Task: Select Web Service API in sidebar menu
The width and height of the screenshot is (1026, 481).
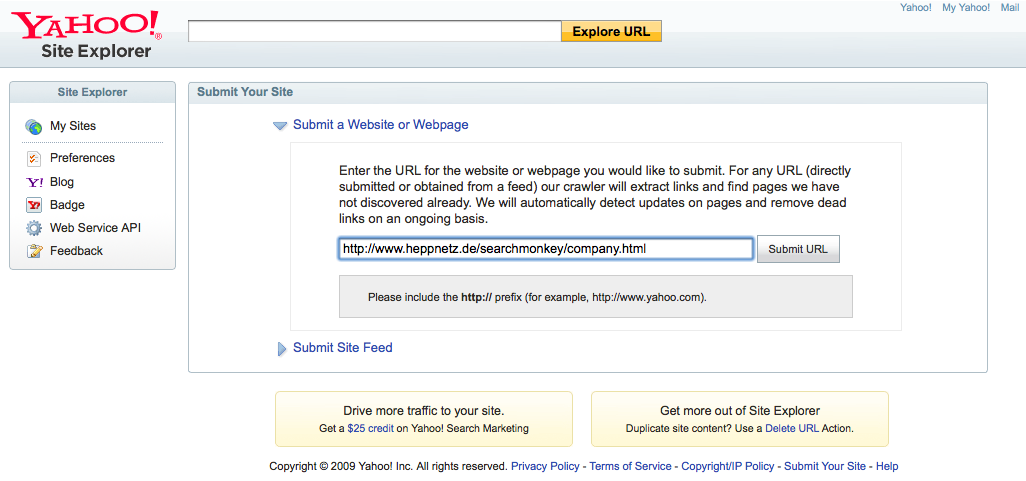Action: click(95, 228)
